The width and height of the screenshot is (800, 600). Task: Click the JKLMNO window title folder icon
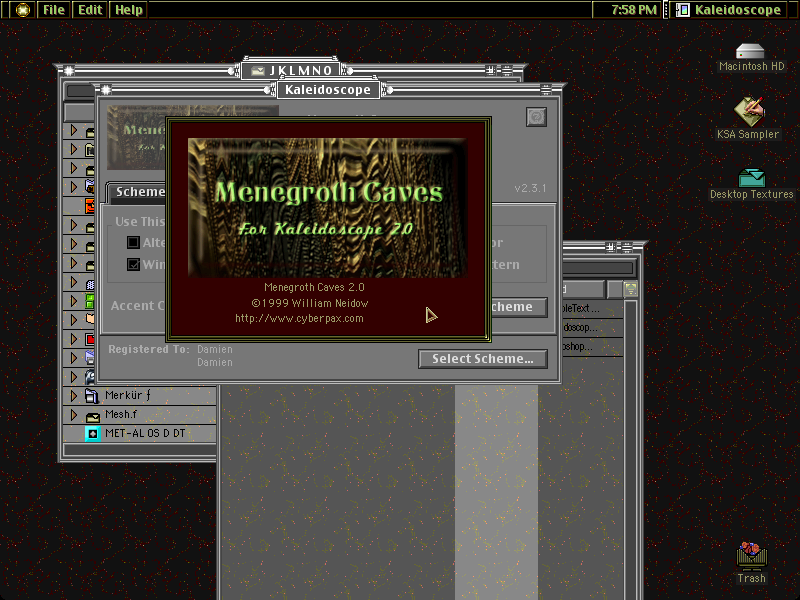pos(258,70)
